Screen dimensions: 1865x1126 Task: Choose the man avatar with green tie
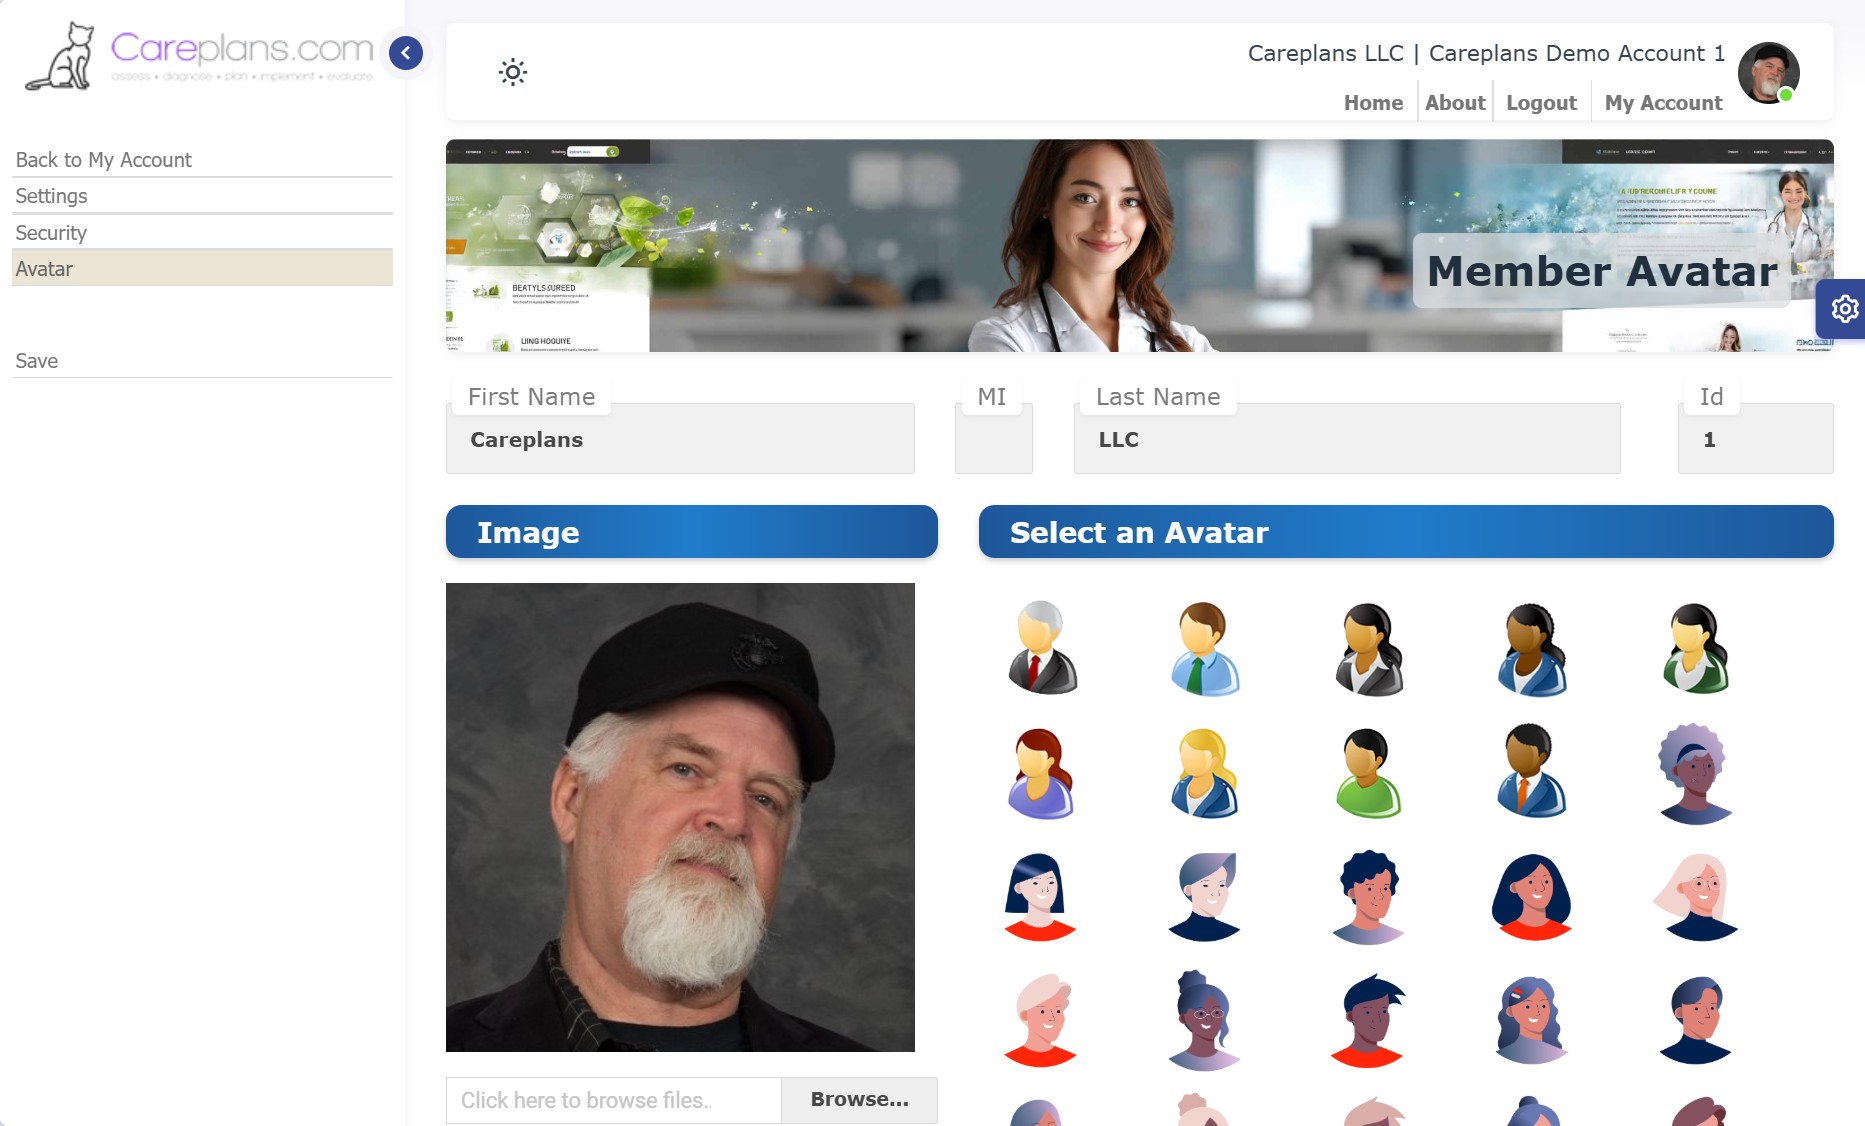[x=1204, y=648]
